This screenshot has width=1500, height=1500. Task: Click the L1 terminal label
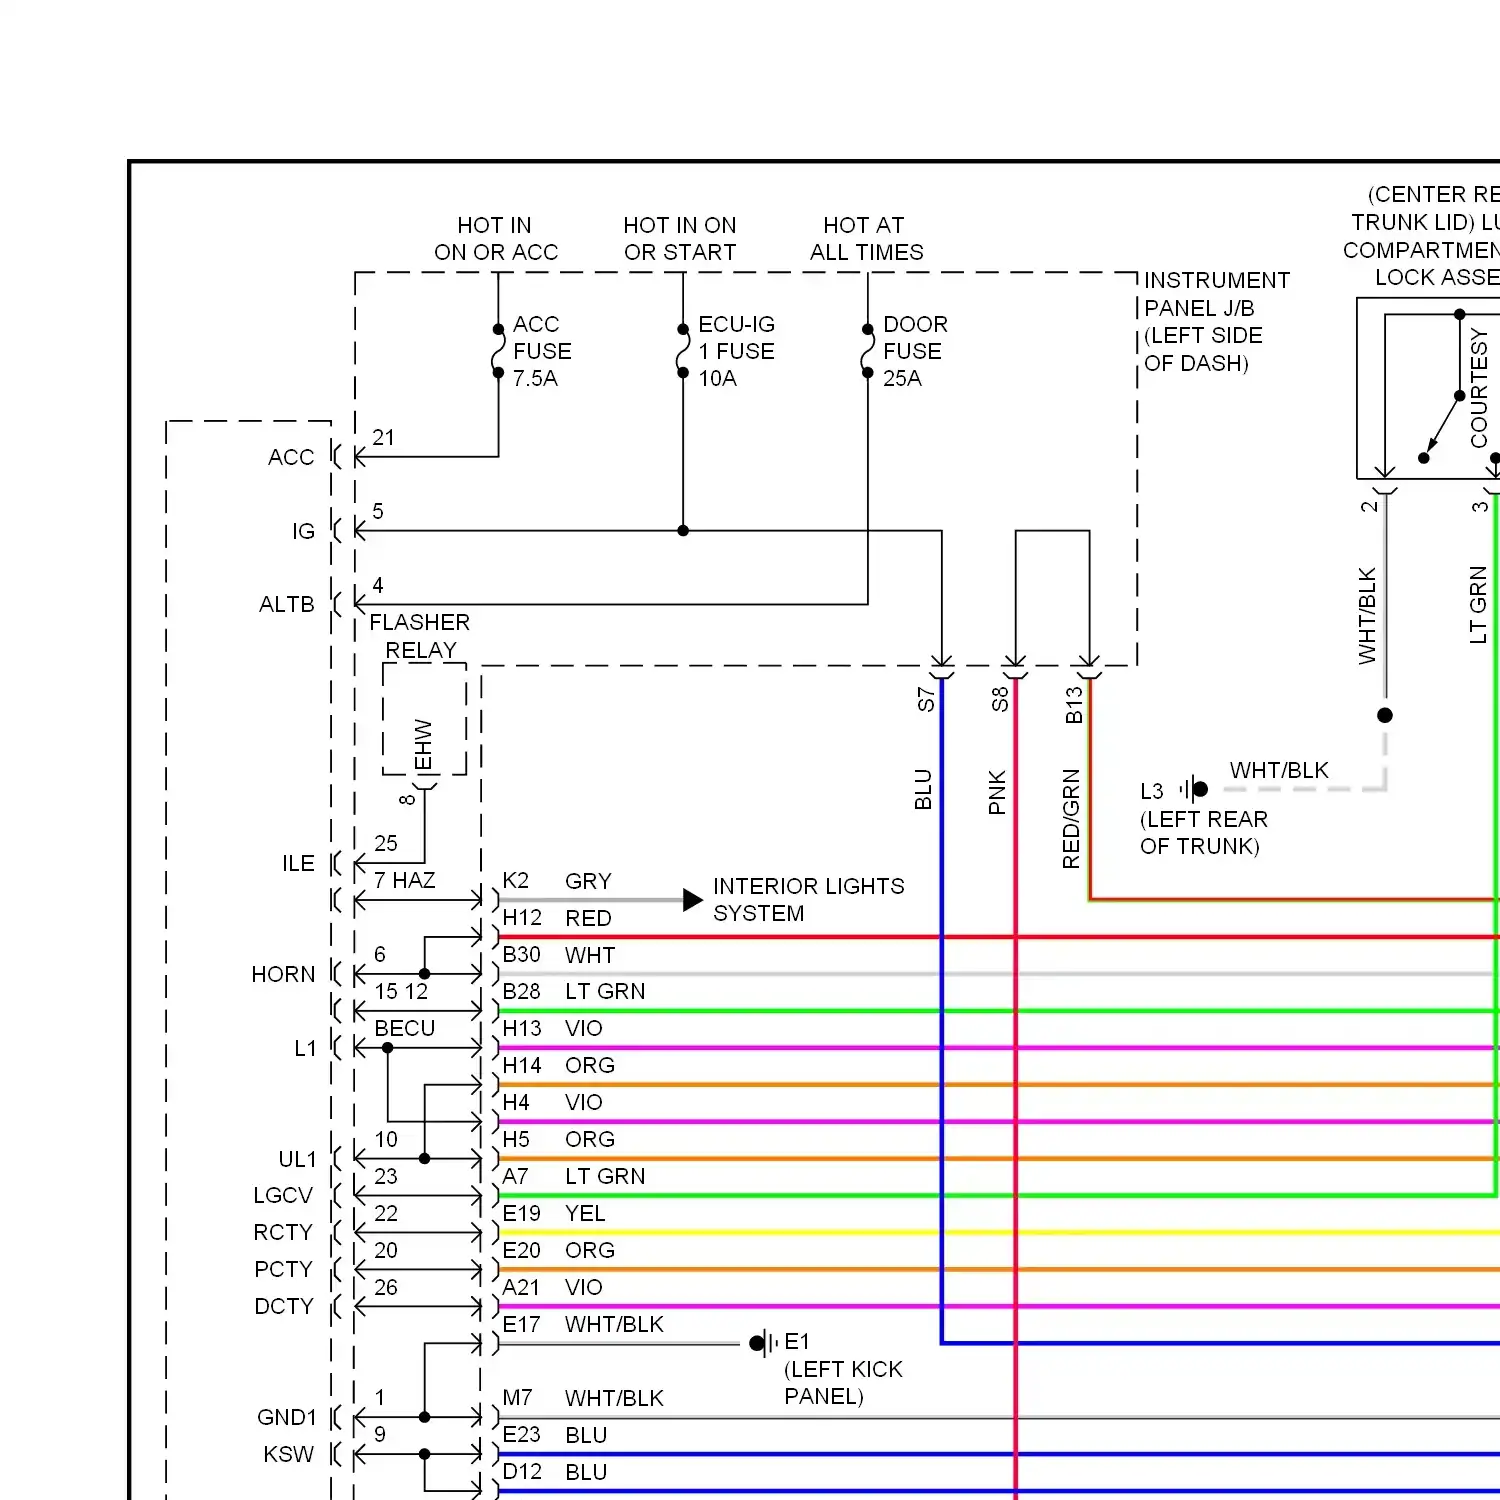click(x=305, y=1048)
